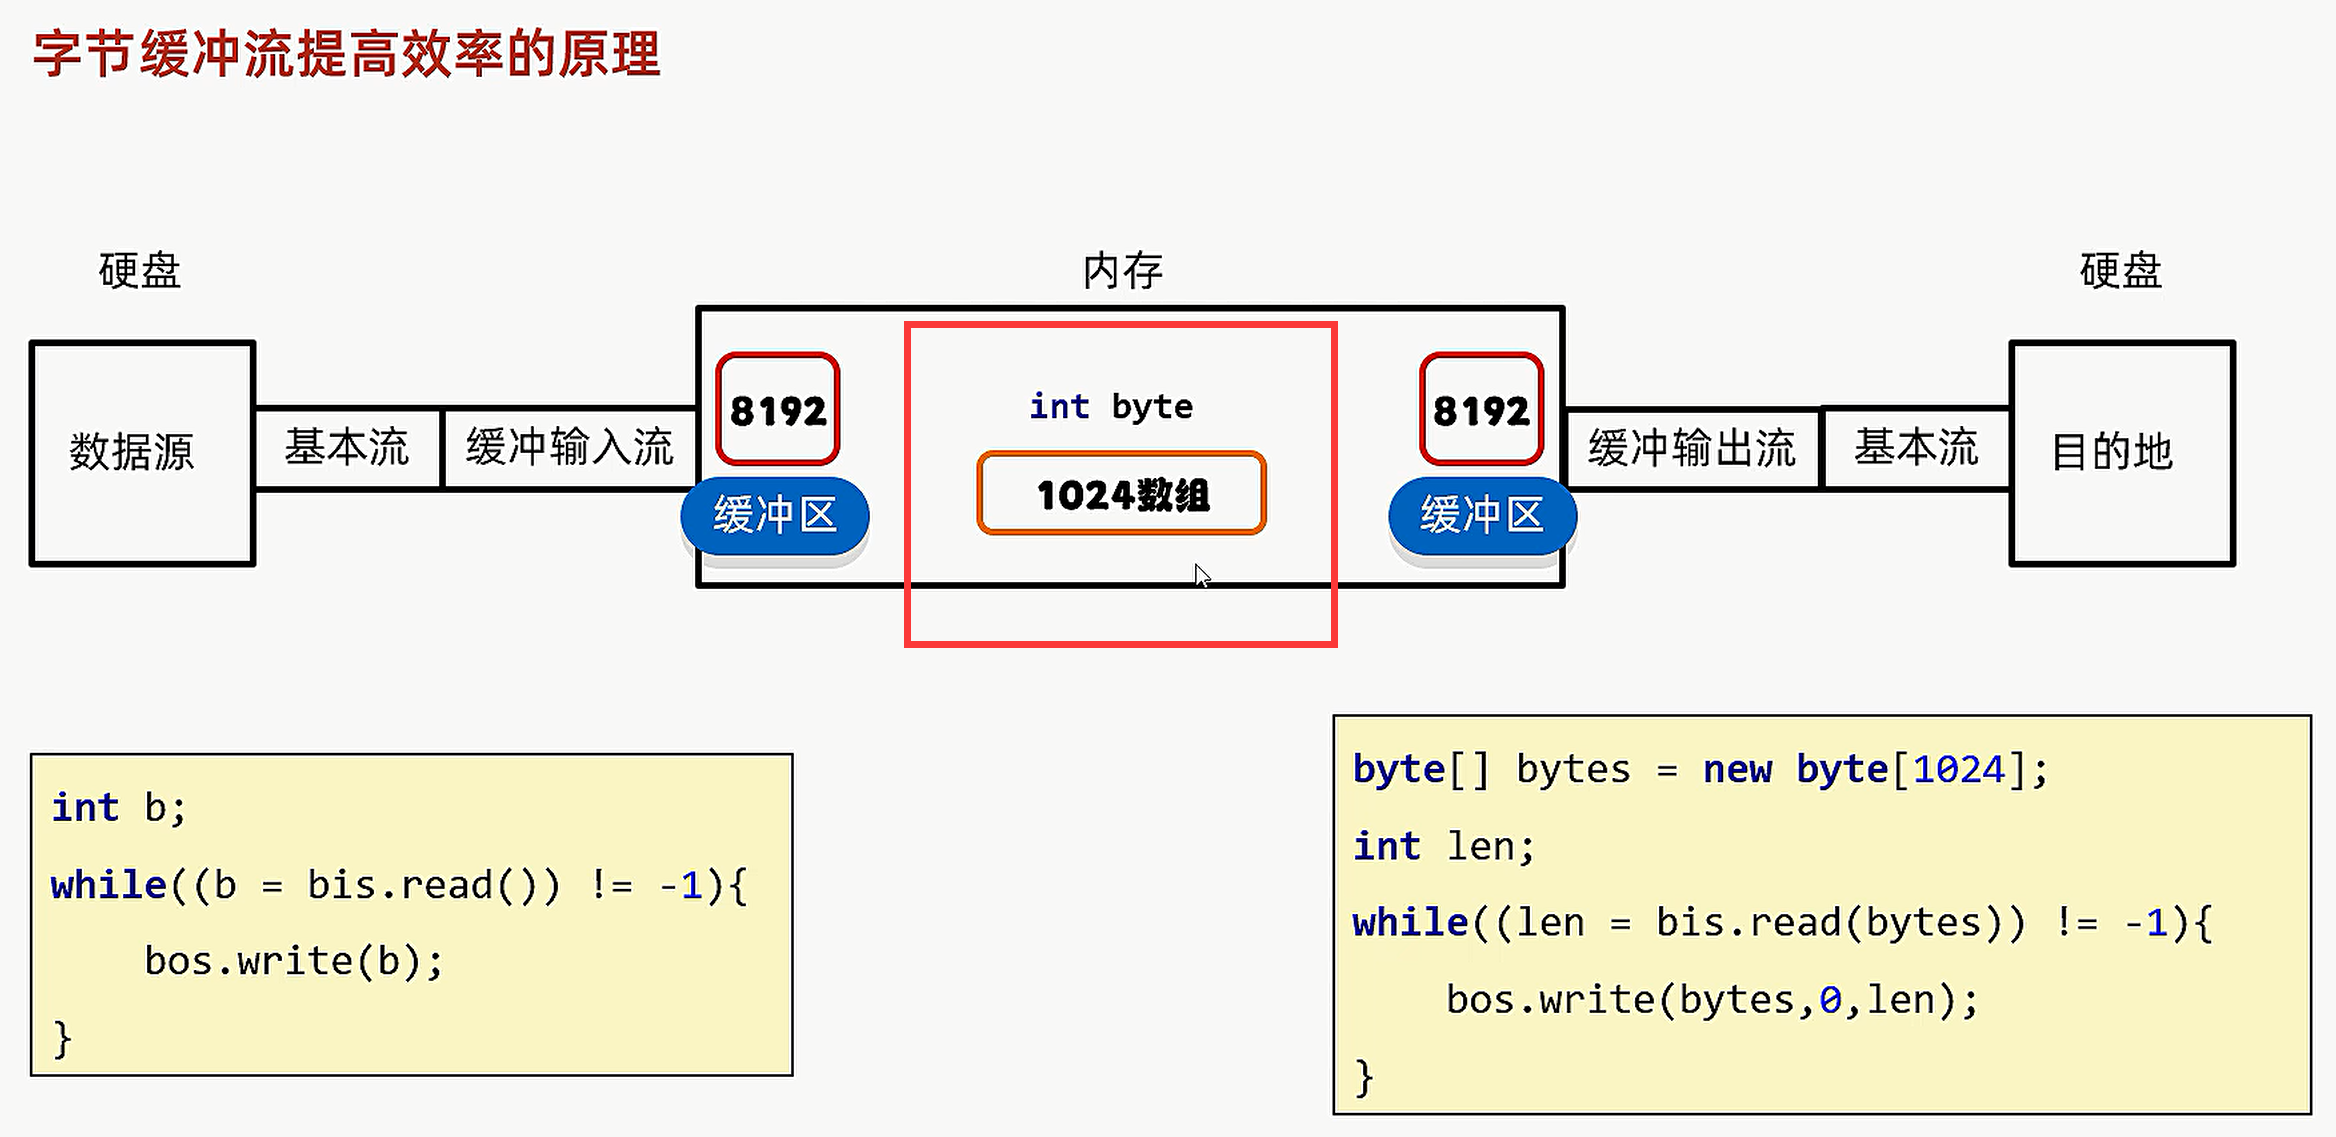Screen dimensions: 2336x1137
Task: Click the left blue 缓冲区 button
Action: (x=775, y=516)
